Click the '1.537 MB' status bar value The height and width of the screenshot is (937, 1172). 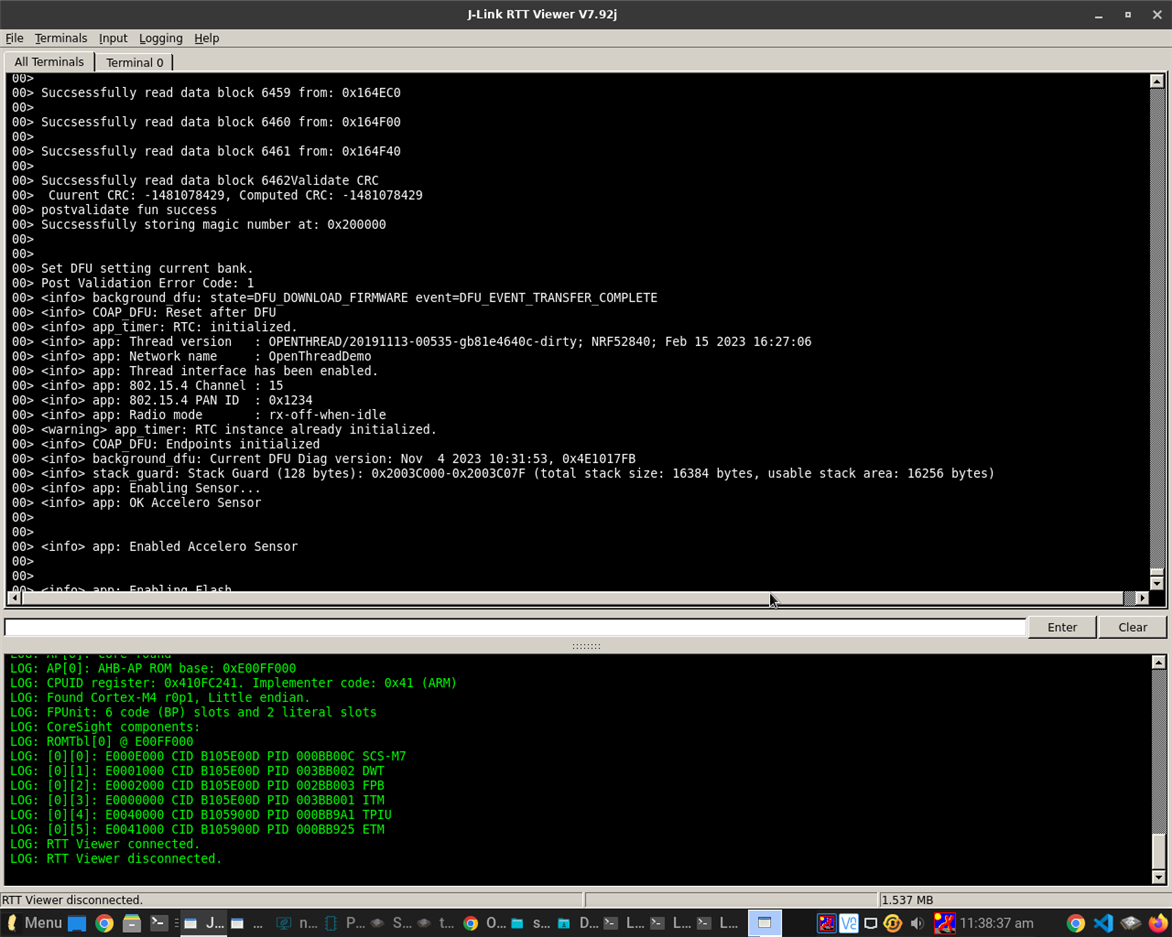click(x=907, y=900)
